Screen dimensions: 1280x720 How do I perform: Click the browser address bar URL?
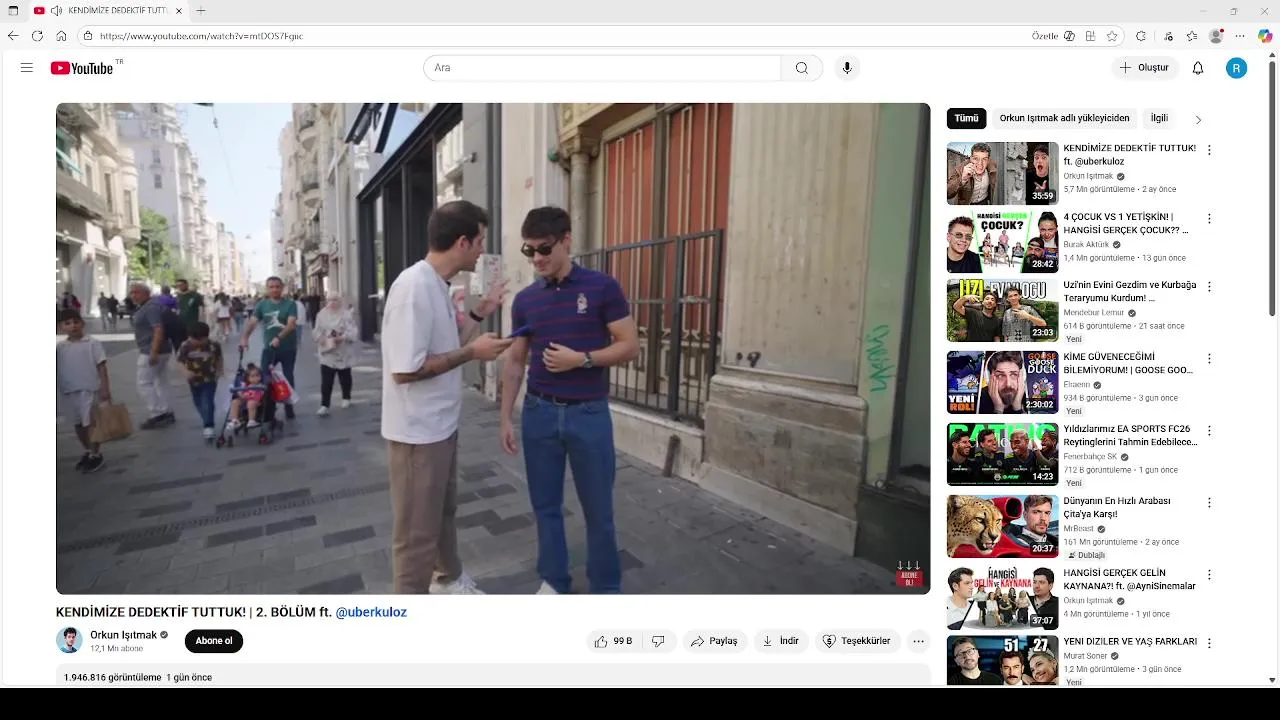click(x=201, y=36)
